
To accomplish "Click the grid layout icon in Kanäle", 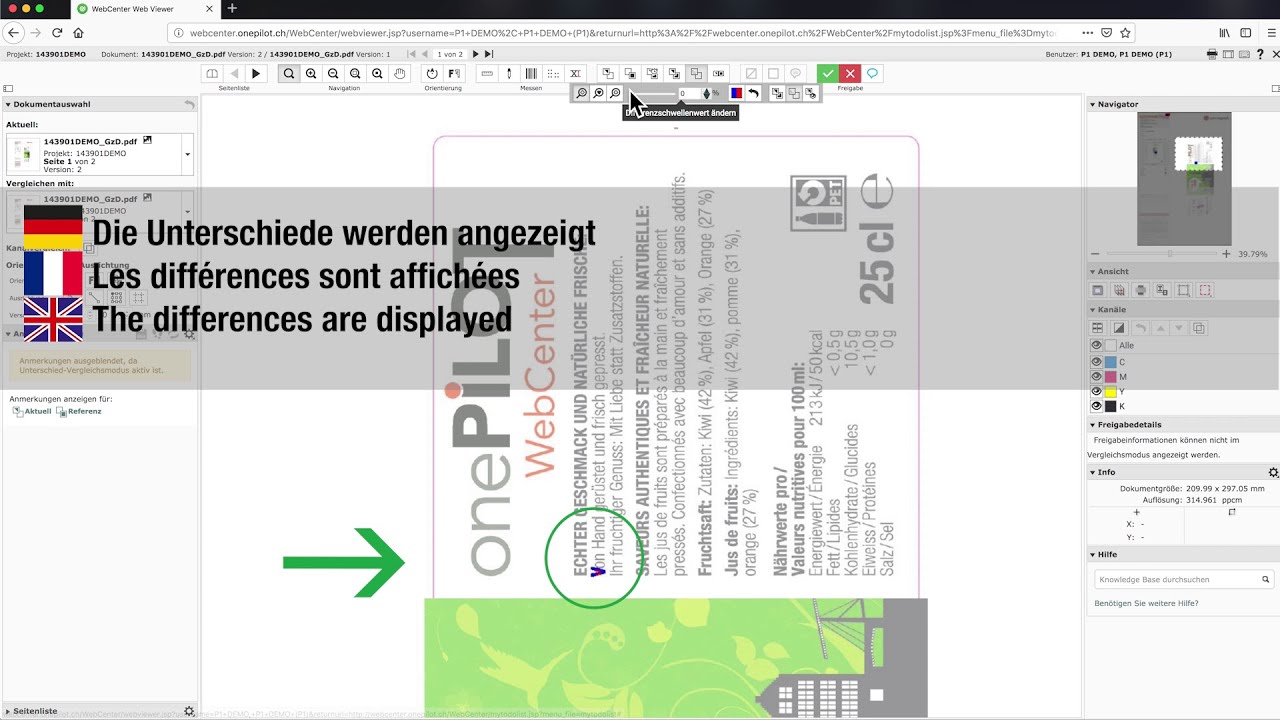I will [x=1097, y=328].
